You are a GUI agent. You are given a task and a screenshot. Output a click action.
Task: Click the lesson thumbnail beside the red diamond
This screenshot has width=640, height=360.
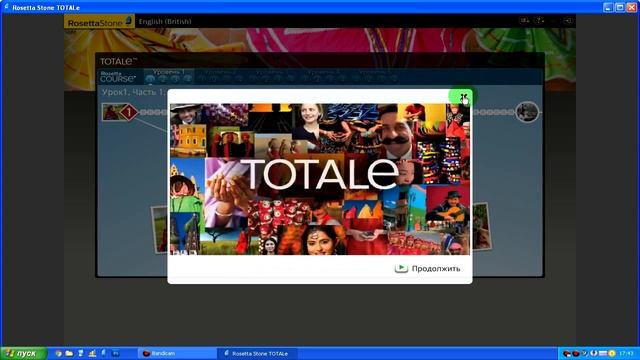click(111, 112)
